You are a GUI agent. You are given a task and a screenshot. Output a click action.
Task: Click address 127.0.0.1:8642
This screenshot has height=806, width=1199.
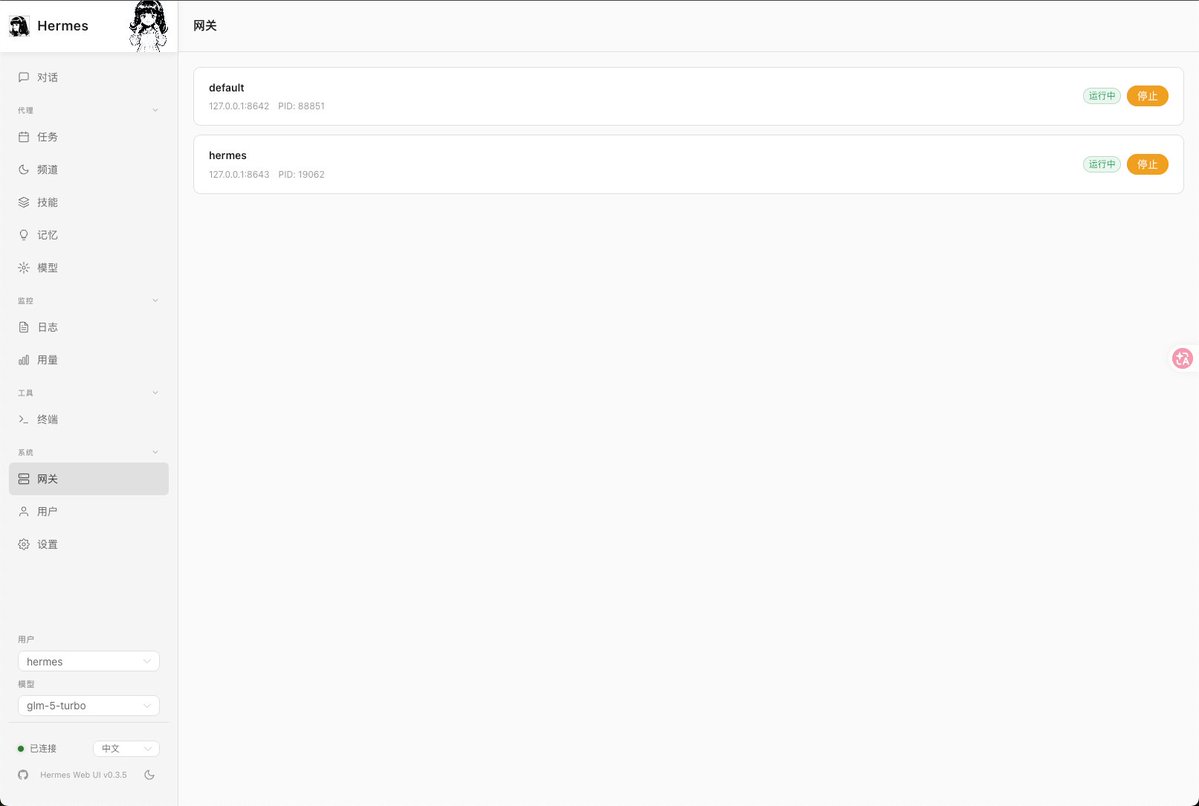click(239, 106)
